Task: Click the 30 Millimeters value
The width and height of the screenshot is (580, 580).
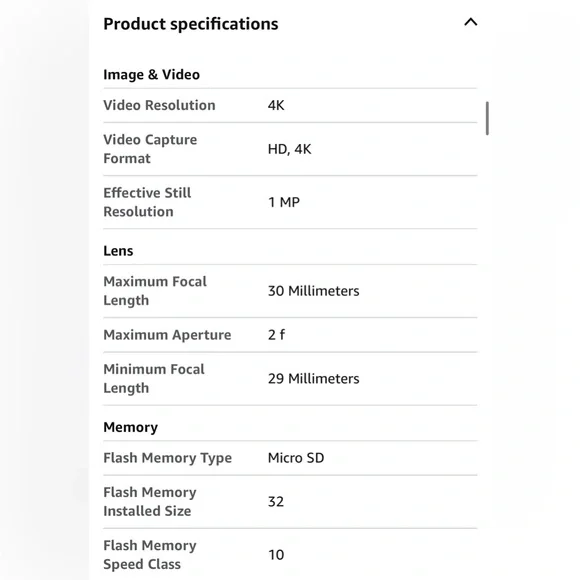Action: 313,291
